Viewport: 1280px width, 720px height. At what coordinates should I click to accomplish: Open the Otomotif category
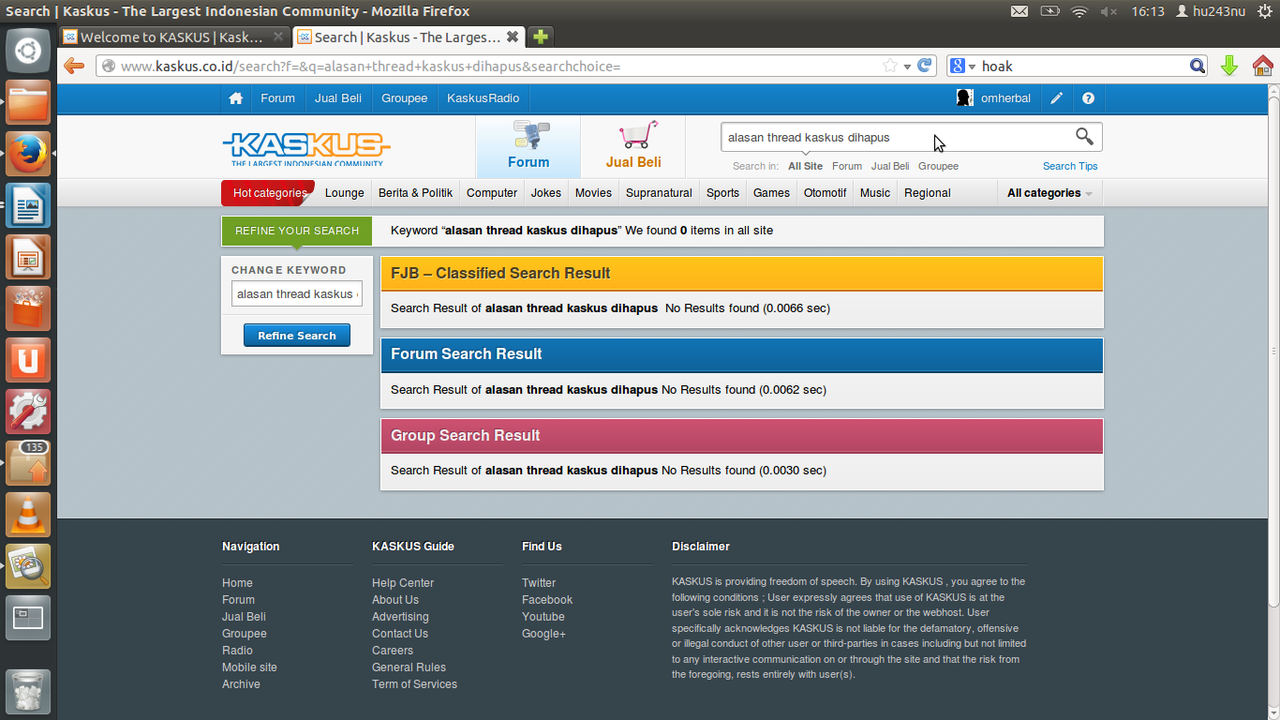(825, 193)
